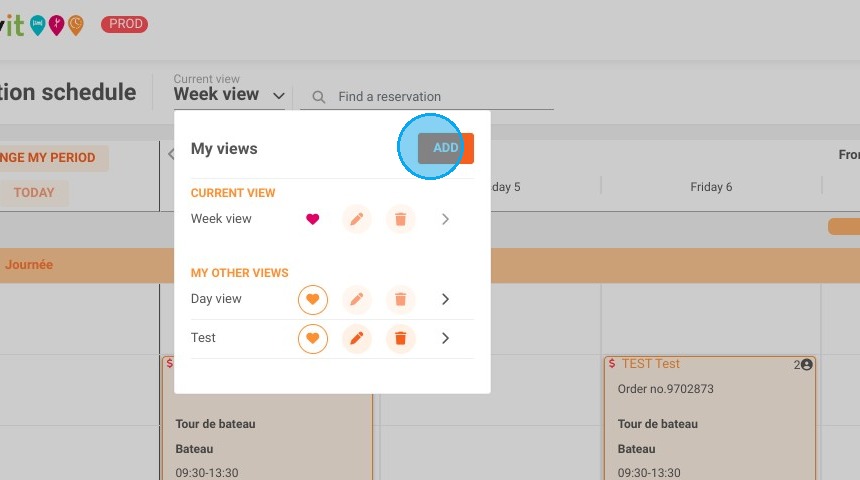This screenshot has height=480, width=860.
Task: Delete the Week view with trash icon
Action: (x=400, y=219)
